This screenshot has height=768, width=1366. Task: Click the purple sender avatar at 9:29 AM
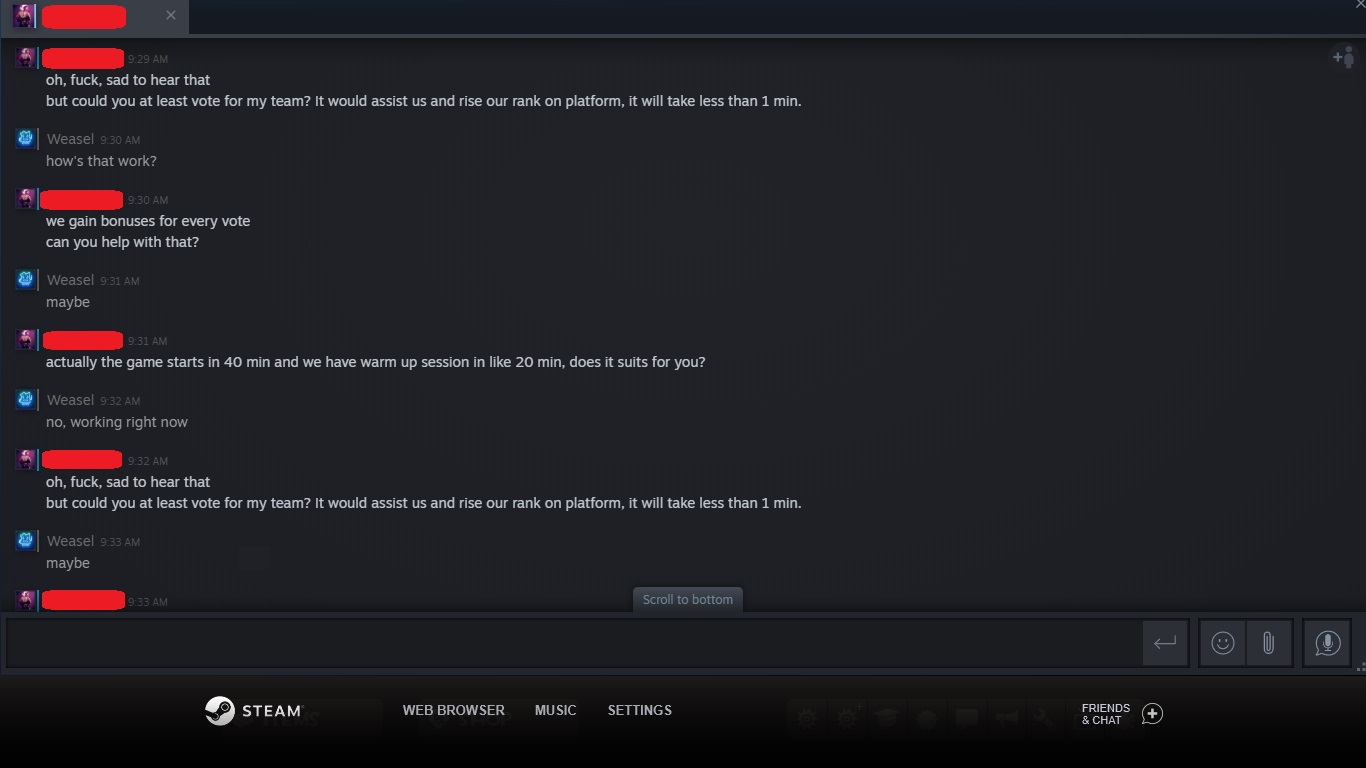26,58
